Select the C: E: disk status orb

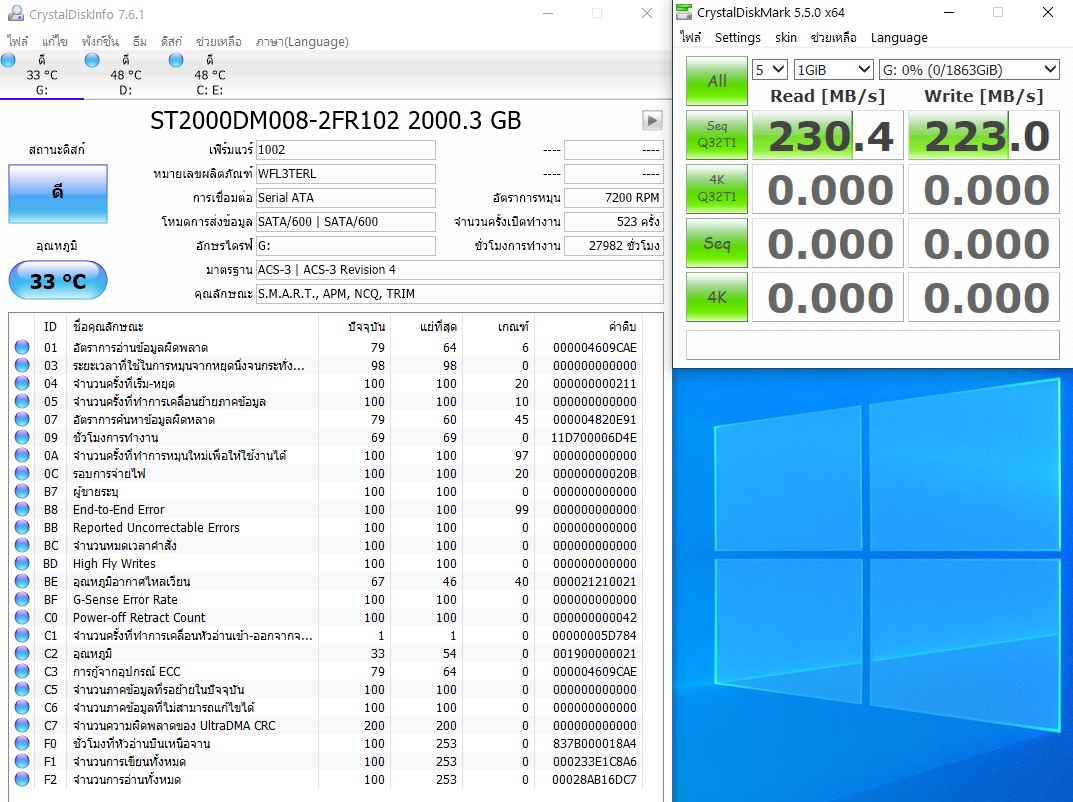click(176, 60)
